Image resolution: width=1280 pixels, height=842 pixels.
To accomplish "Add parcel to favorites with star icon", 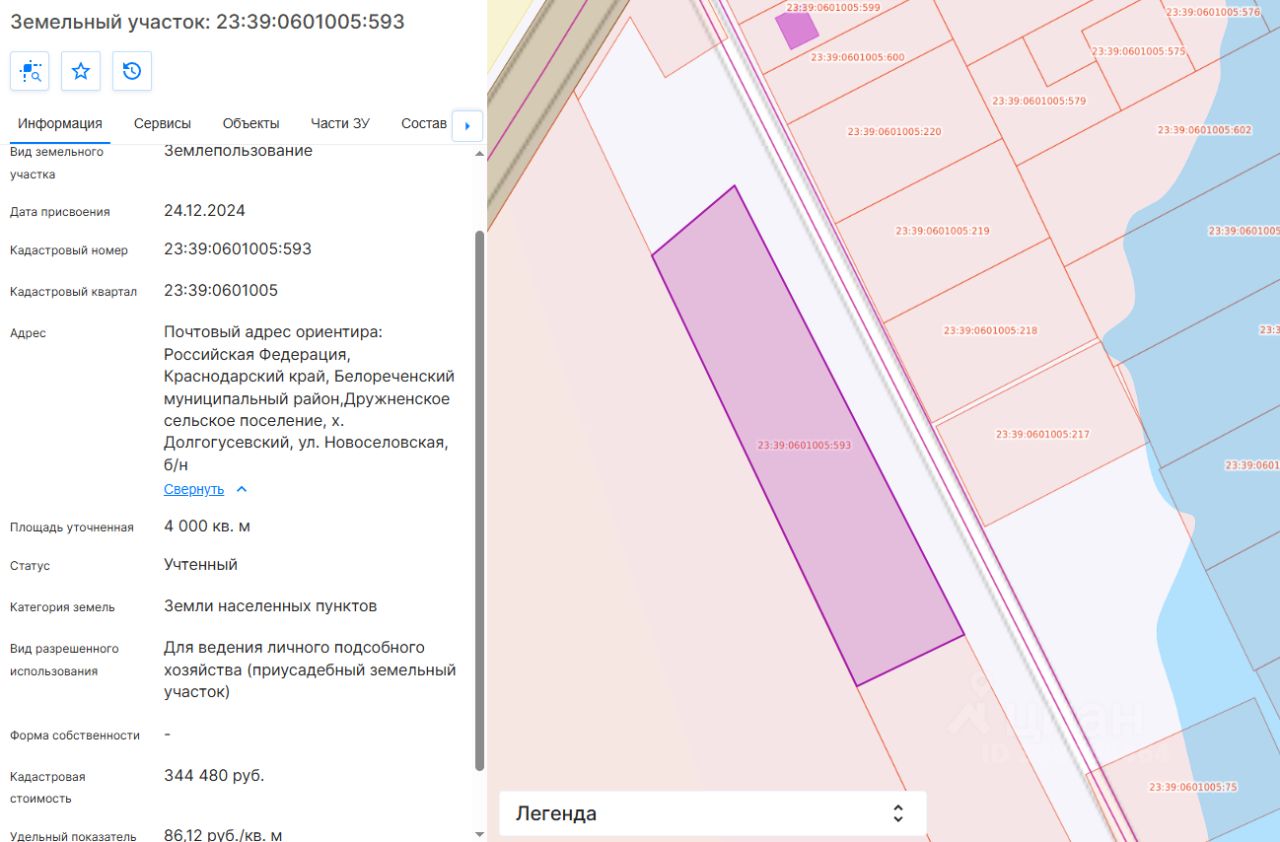I will (81, 71).
